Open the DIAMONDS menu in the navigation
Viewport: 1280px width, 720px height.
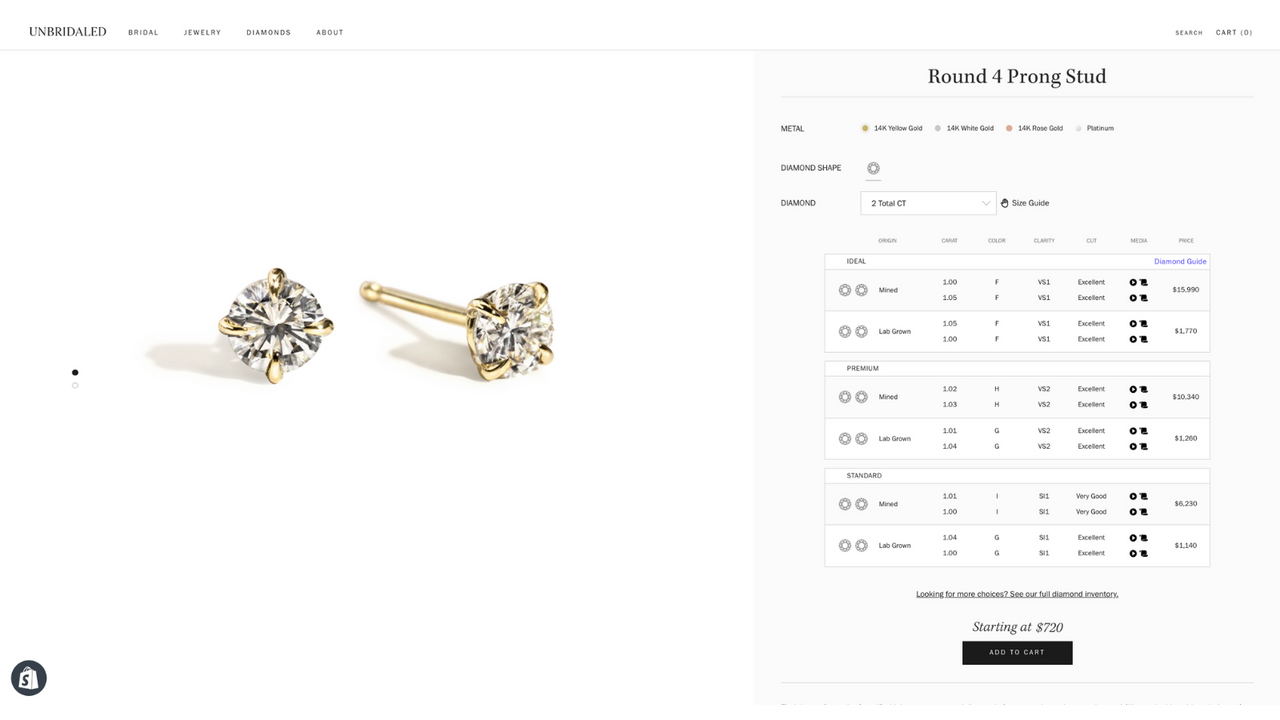click(268, 32)
